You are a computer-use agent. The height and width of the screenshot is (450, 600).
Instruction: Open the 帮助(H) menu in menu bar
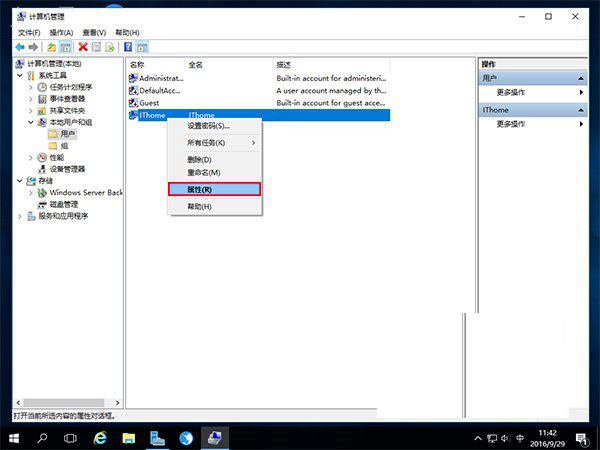tap(127, 33)
